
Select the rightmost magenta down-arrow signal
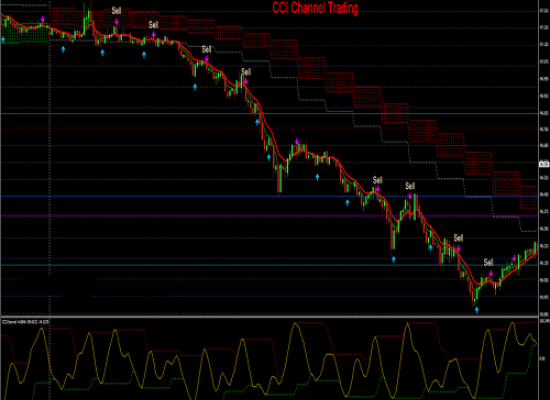tap(514, 259)
